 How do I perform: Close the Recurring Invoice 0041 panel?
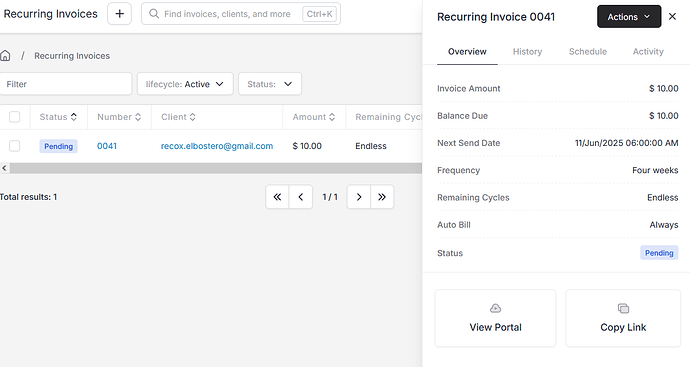672,16
